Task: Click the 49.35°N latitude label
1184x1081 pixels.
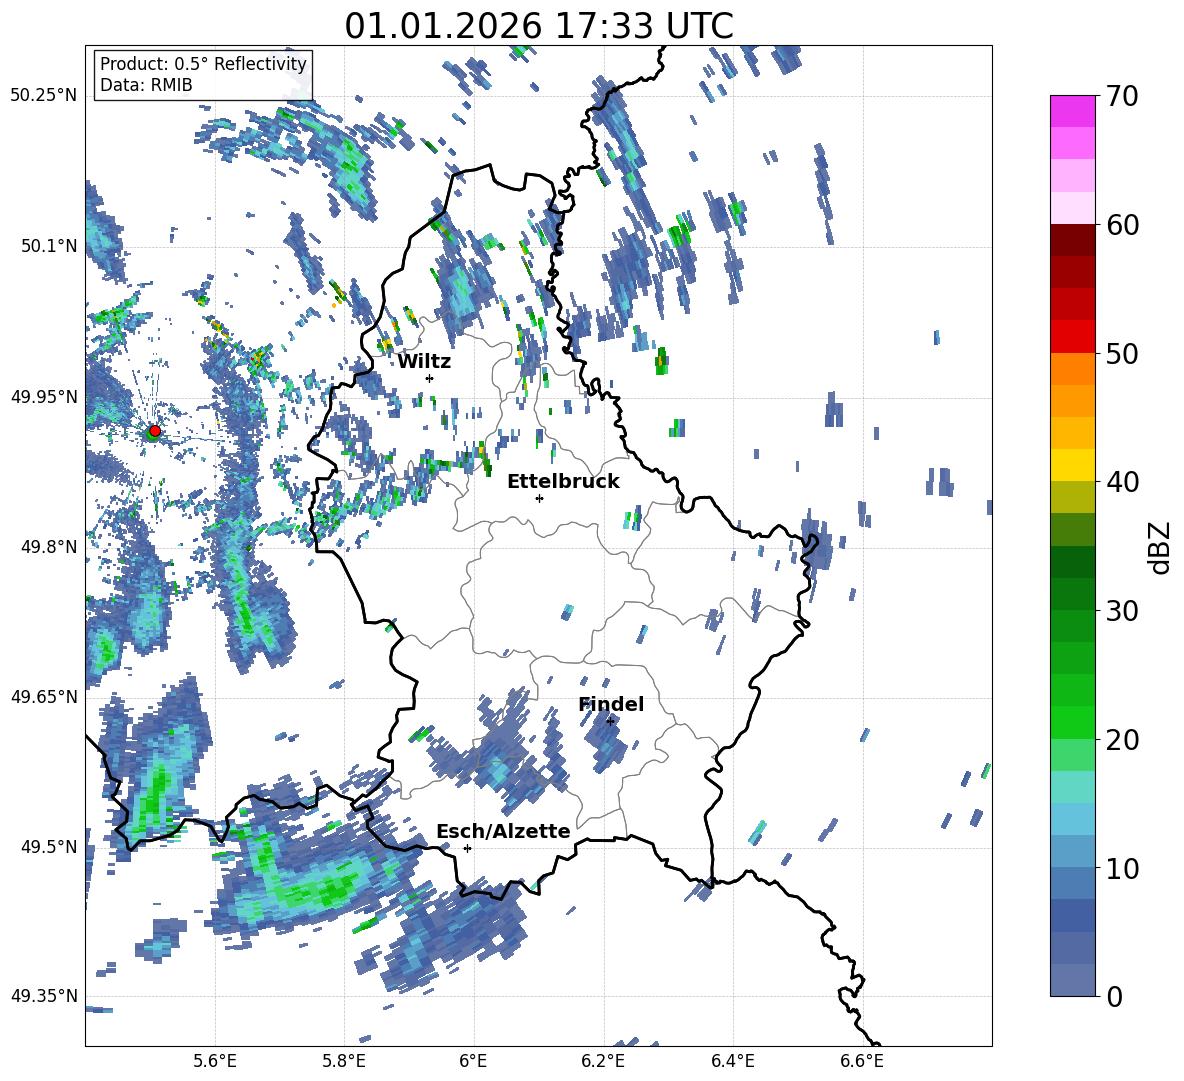Action: click(44, 996)
